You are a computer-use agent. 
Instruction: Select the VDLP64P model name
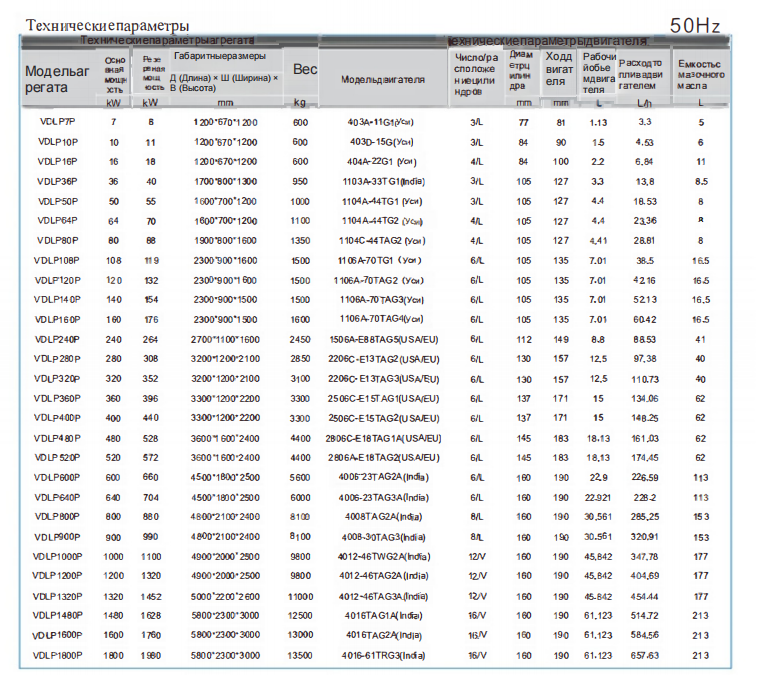tap(57, 221)
